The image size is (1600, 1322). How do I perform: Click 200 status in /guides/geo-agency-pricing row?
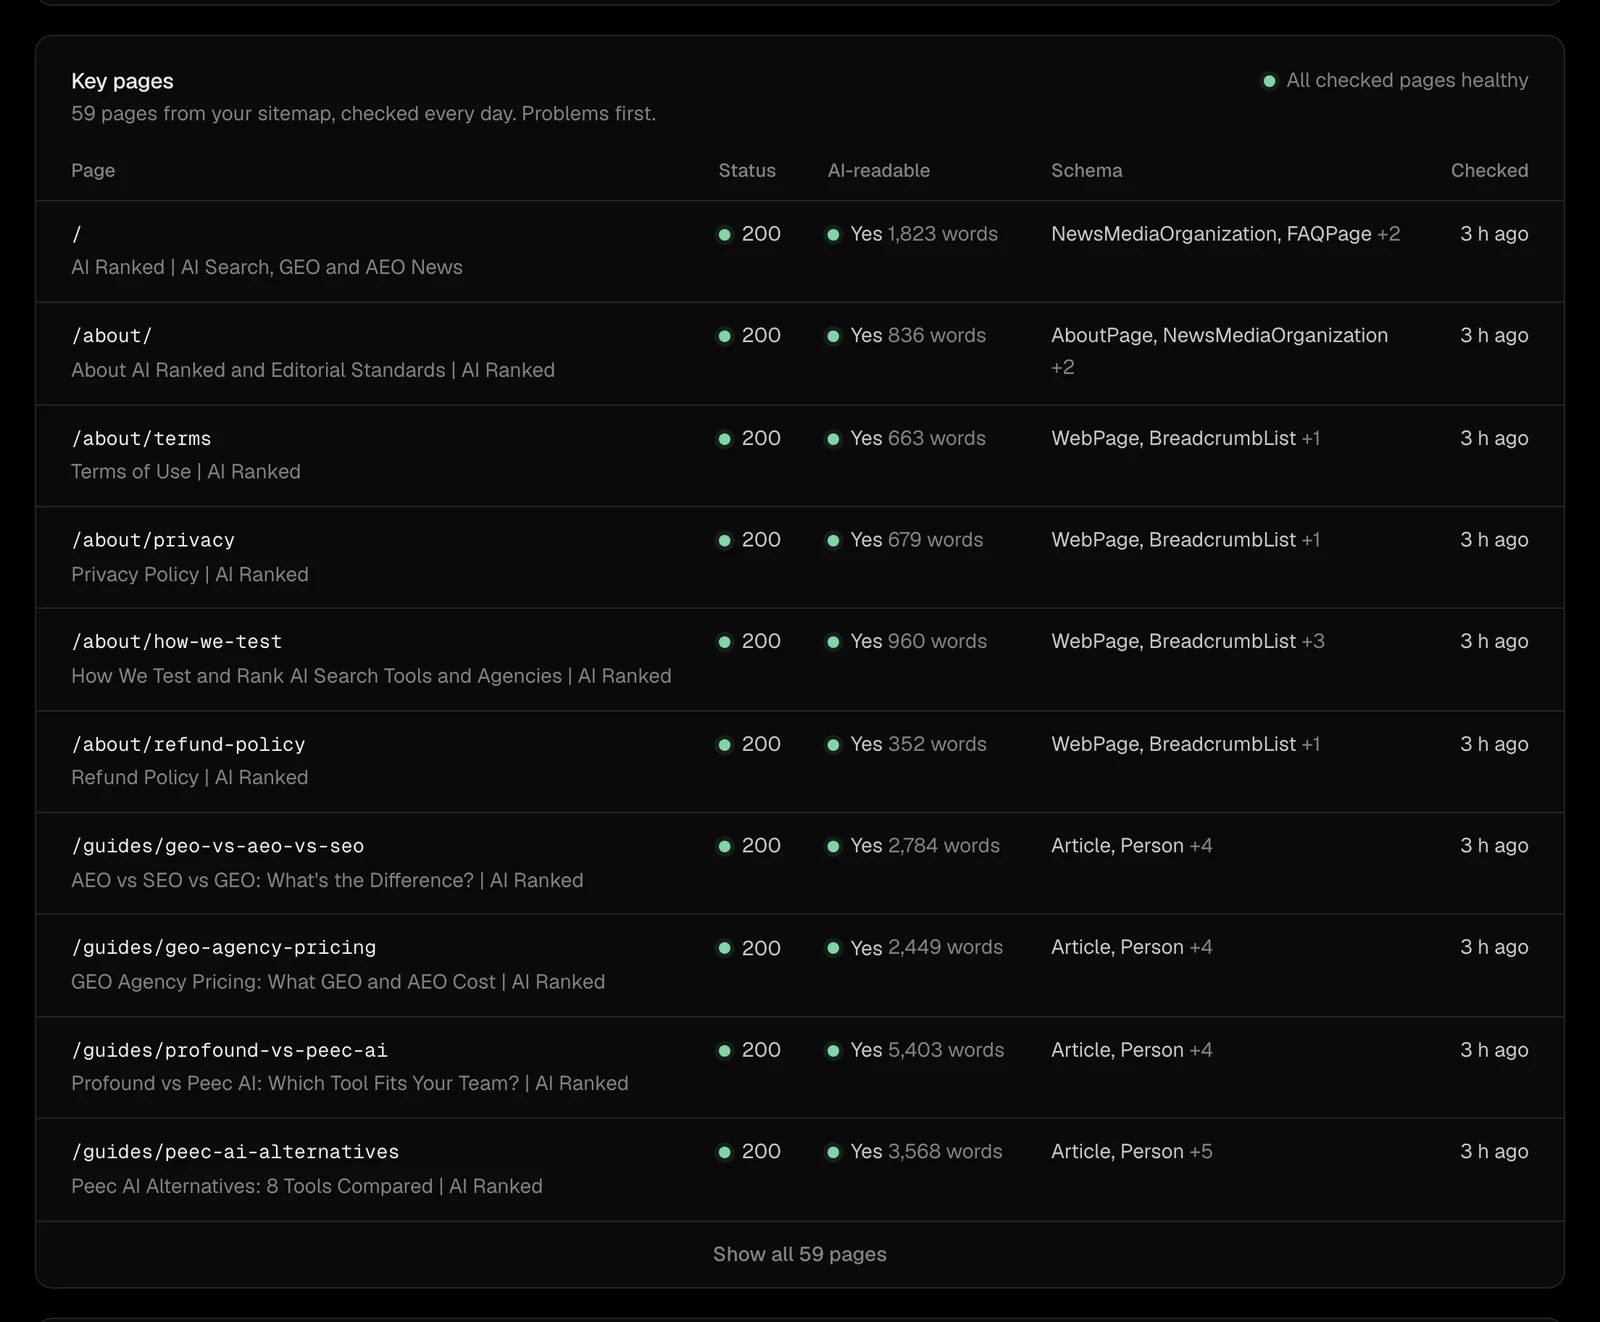click(x=761, y=948)
